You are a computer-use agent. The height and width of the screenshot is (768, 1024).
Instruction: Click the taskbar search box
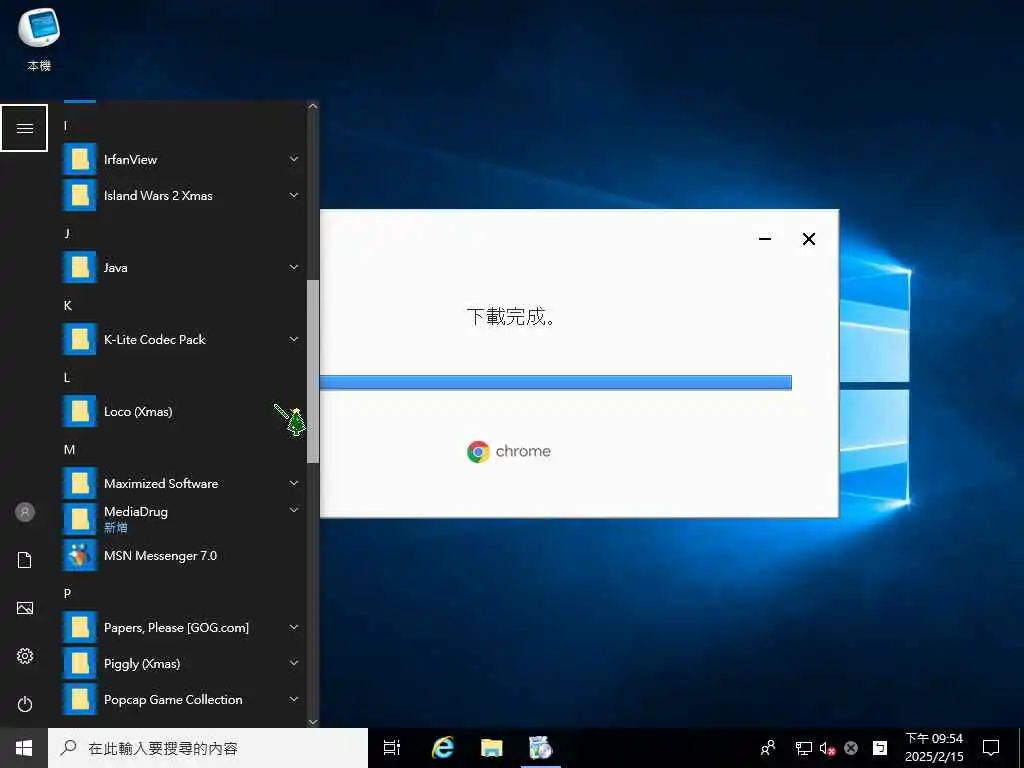pos(208,748)
